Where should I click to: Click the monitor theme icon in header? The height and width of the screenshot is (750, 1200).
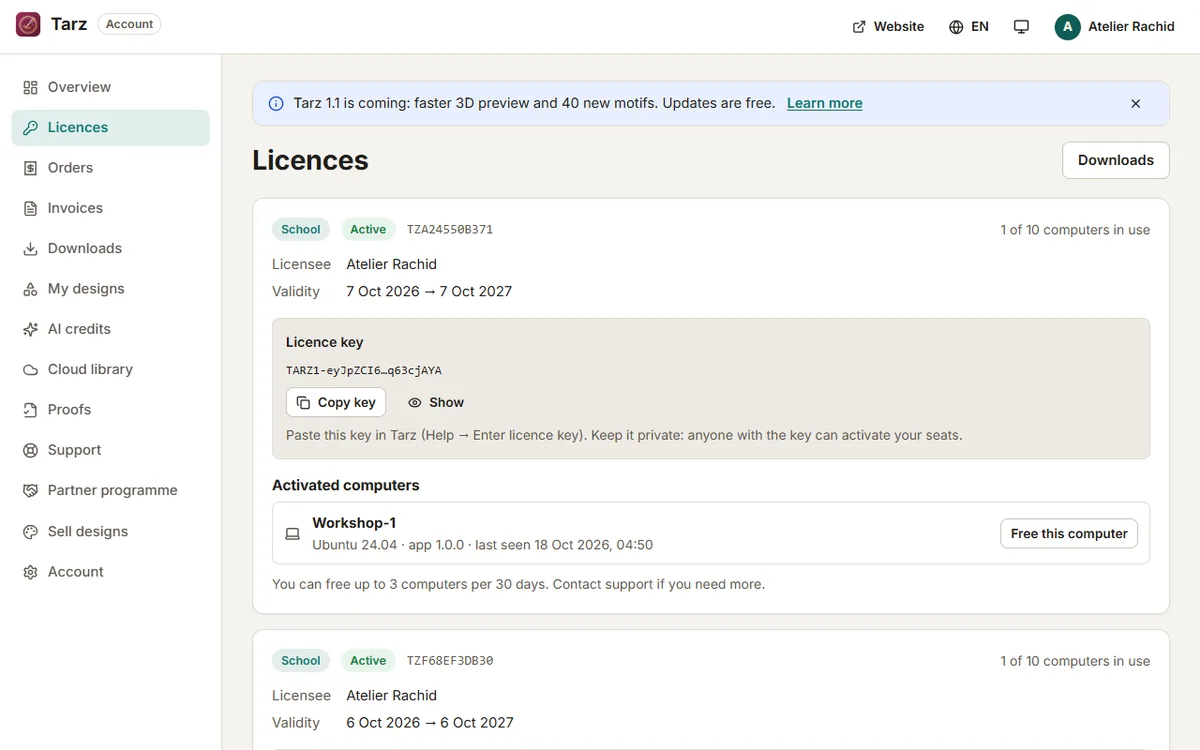[x=1021, y=27]
